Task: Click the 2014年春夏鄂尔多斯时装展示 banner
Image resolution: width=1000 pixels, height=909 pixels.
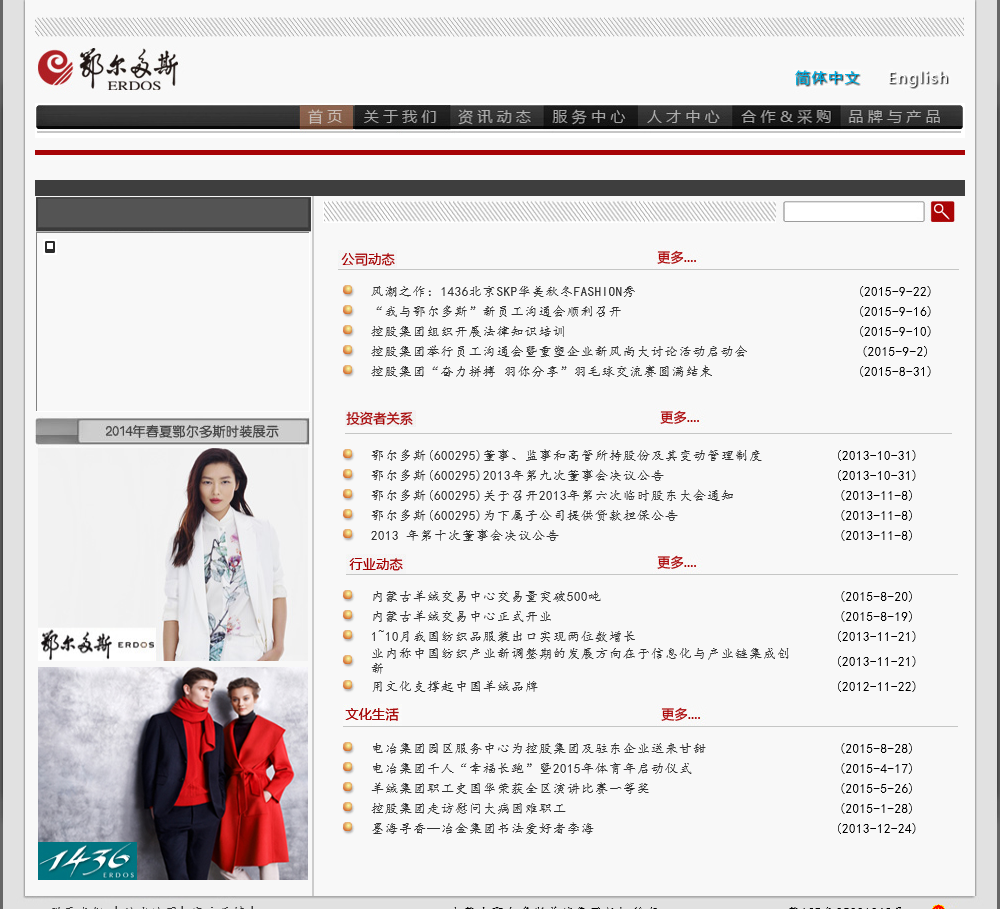Action: pos(172,431)
